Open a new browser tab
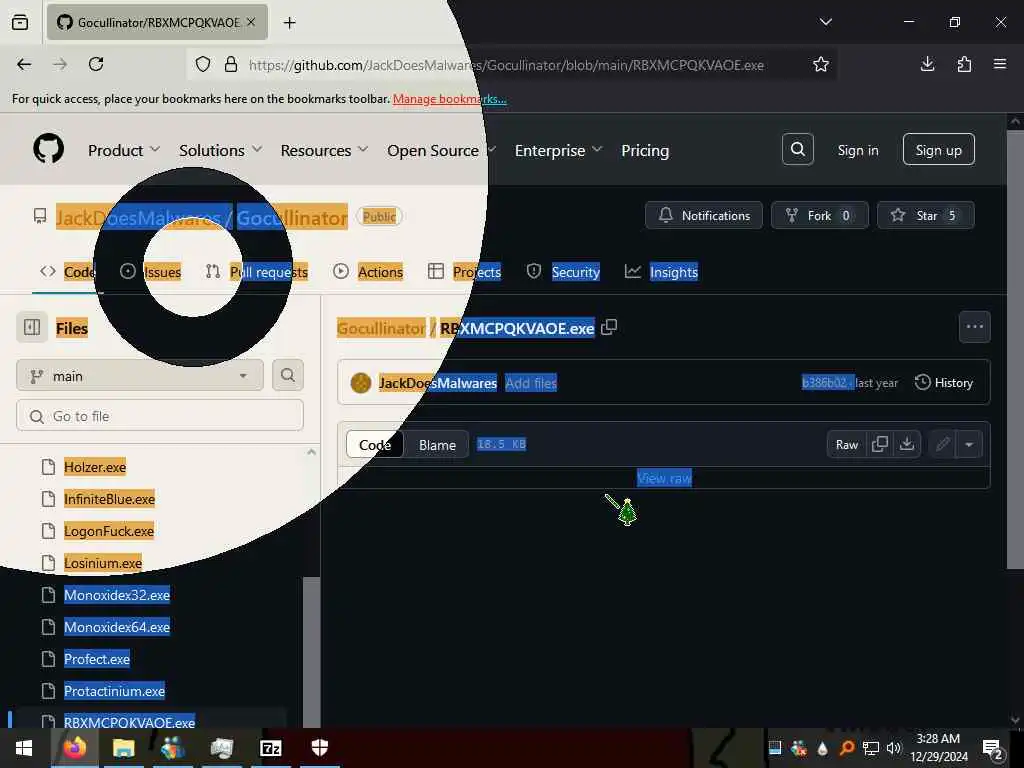1024x768 pixels. coord(289,23)
